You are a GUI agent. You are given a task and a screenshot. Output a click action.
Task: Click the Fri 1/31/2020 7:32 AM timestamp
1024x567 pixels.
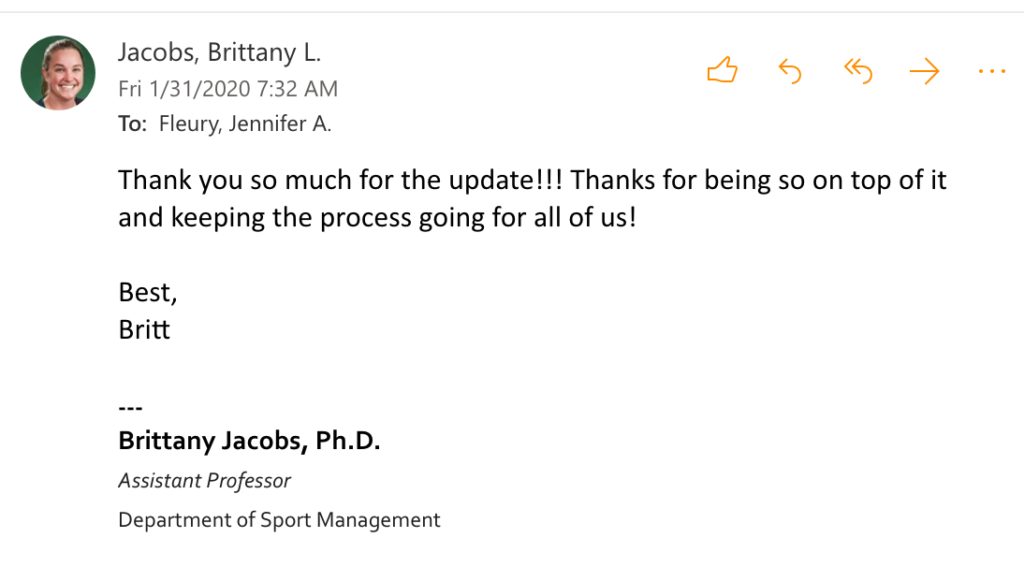pos(228,89)
